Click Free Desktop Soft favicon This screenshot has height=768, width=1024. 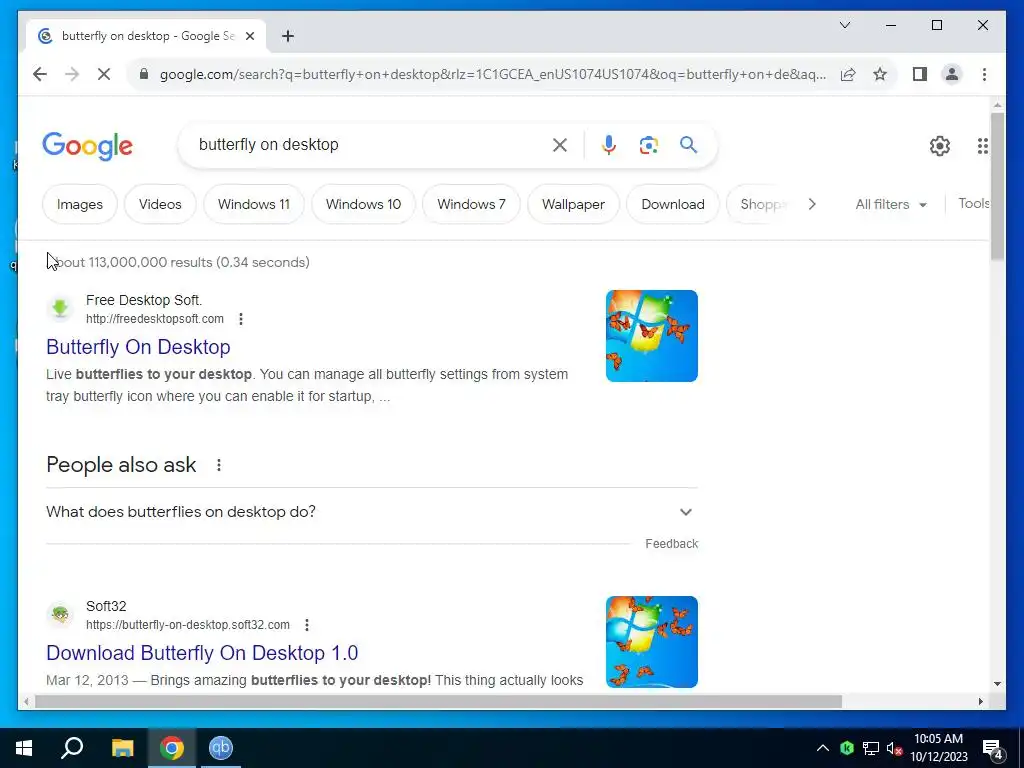pyautogui.click(x=60, y=308)
